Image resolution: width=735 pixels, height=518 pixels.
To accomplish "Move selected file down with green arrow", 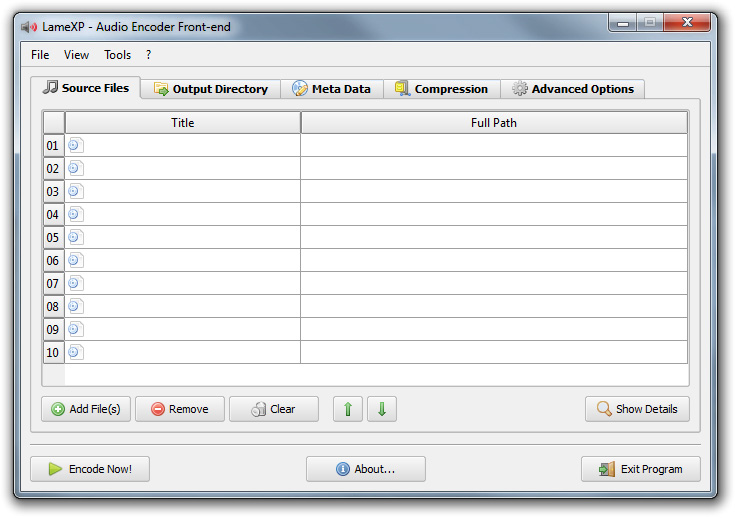I will click(382, 409).
